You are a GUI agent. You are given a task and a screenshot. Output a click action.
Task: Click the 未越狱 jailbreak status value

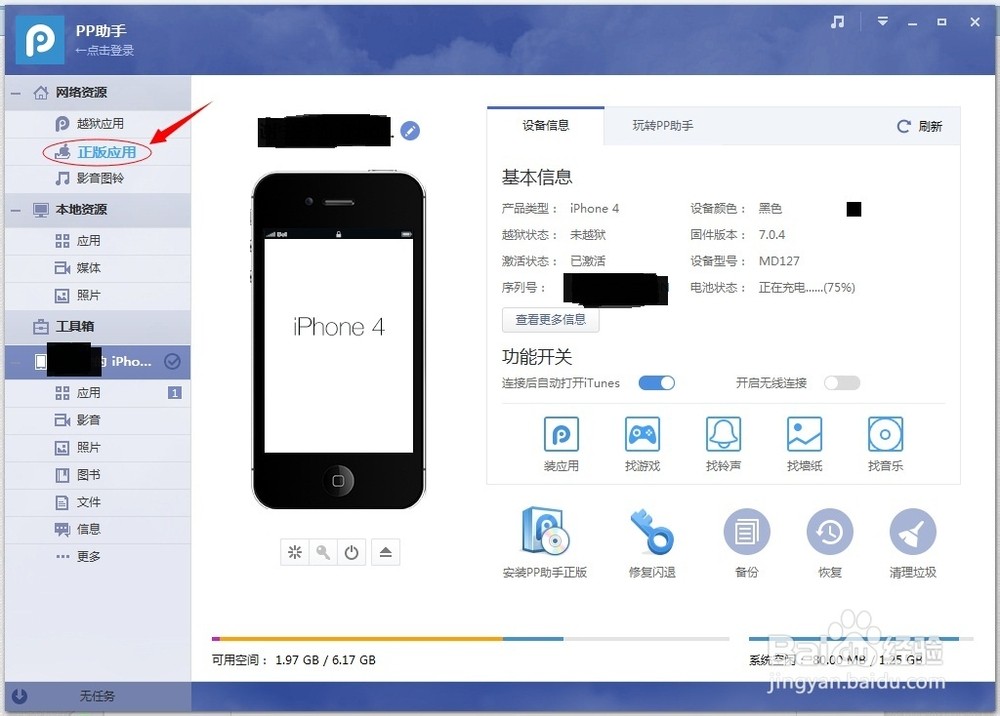[x=587, y=235]
